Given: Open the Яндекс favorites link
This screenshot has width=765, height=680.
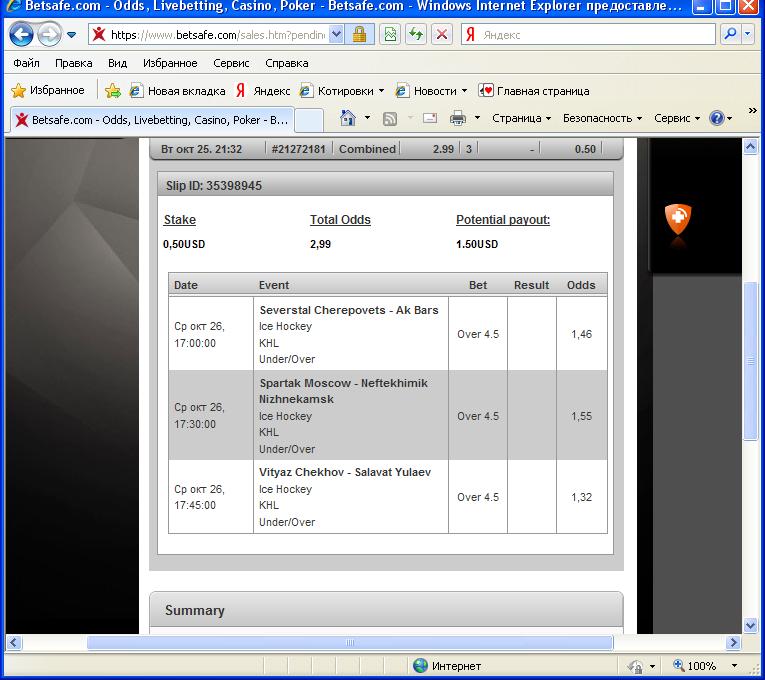Looking at the screenshot, I should (x=263, y=91).
